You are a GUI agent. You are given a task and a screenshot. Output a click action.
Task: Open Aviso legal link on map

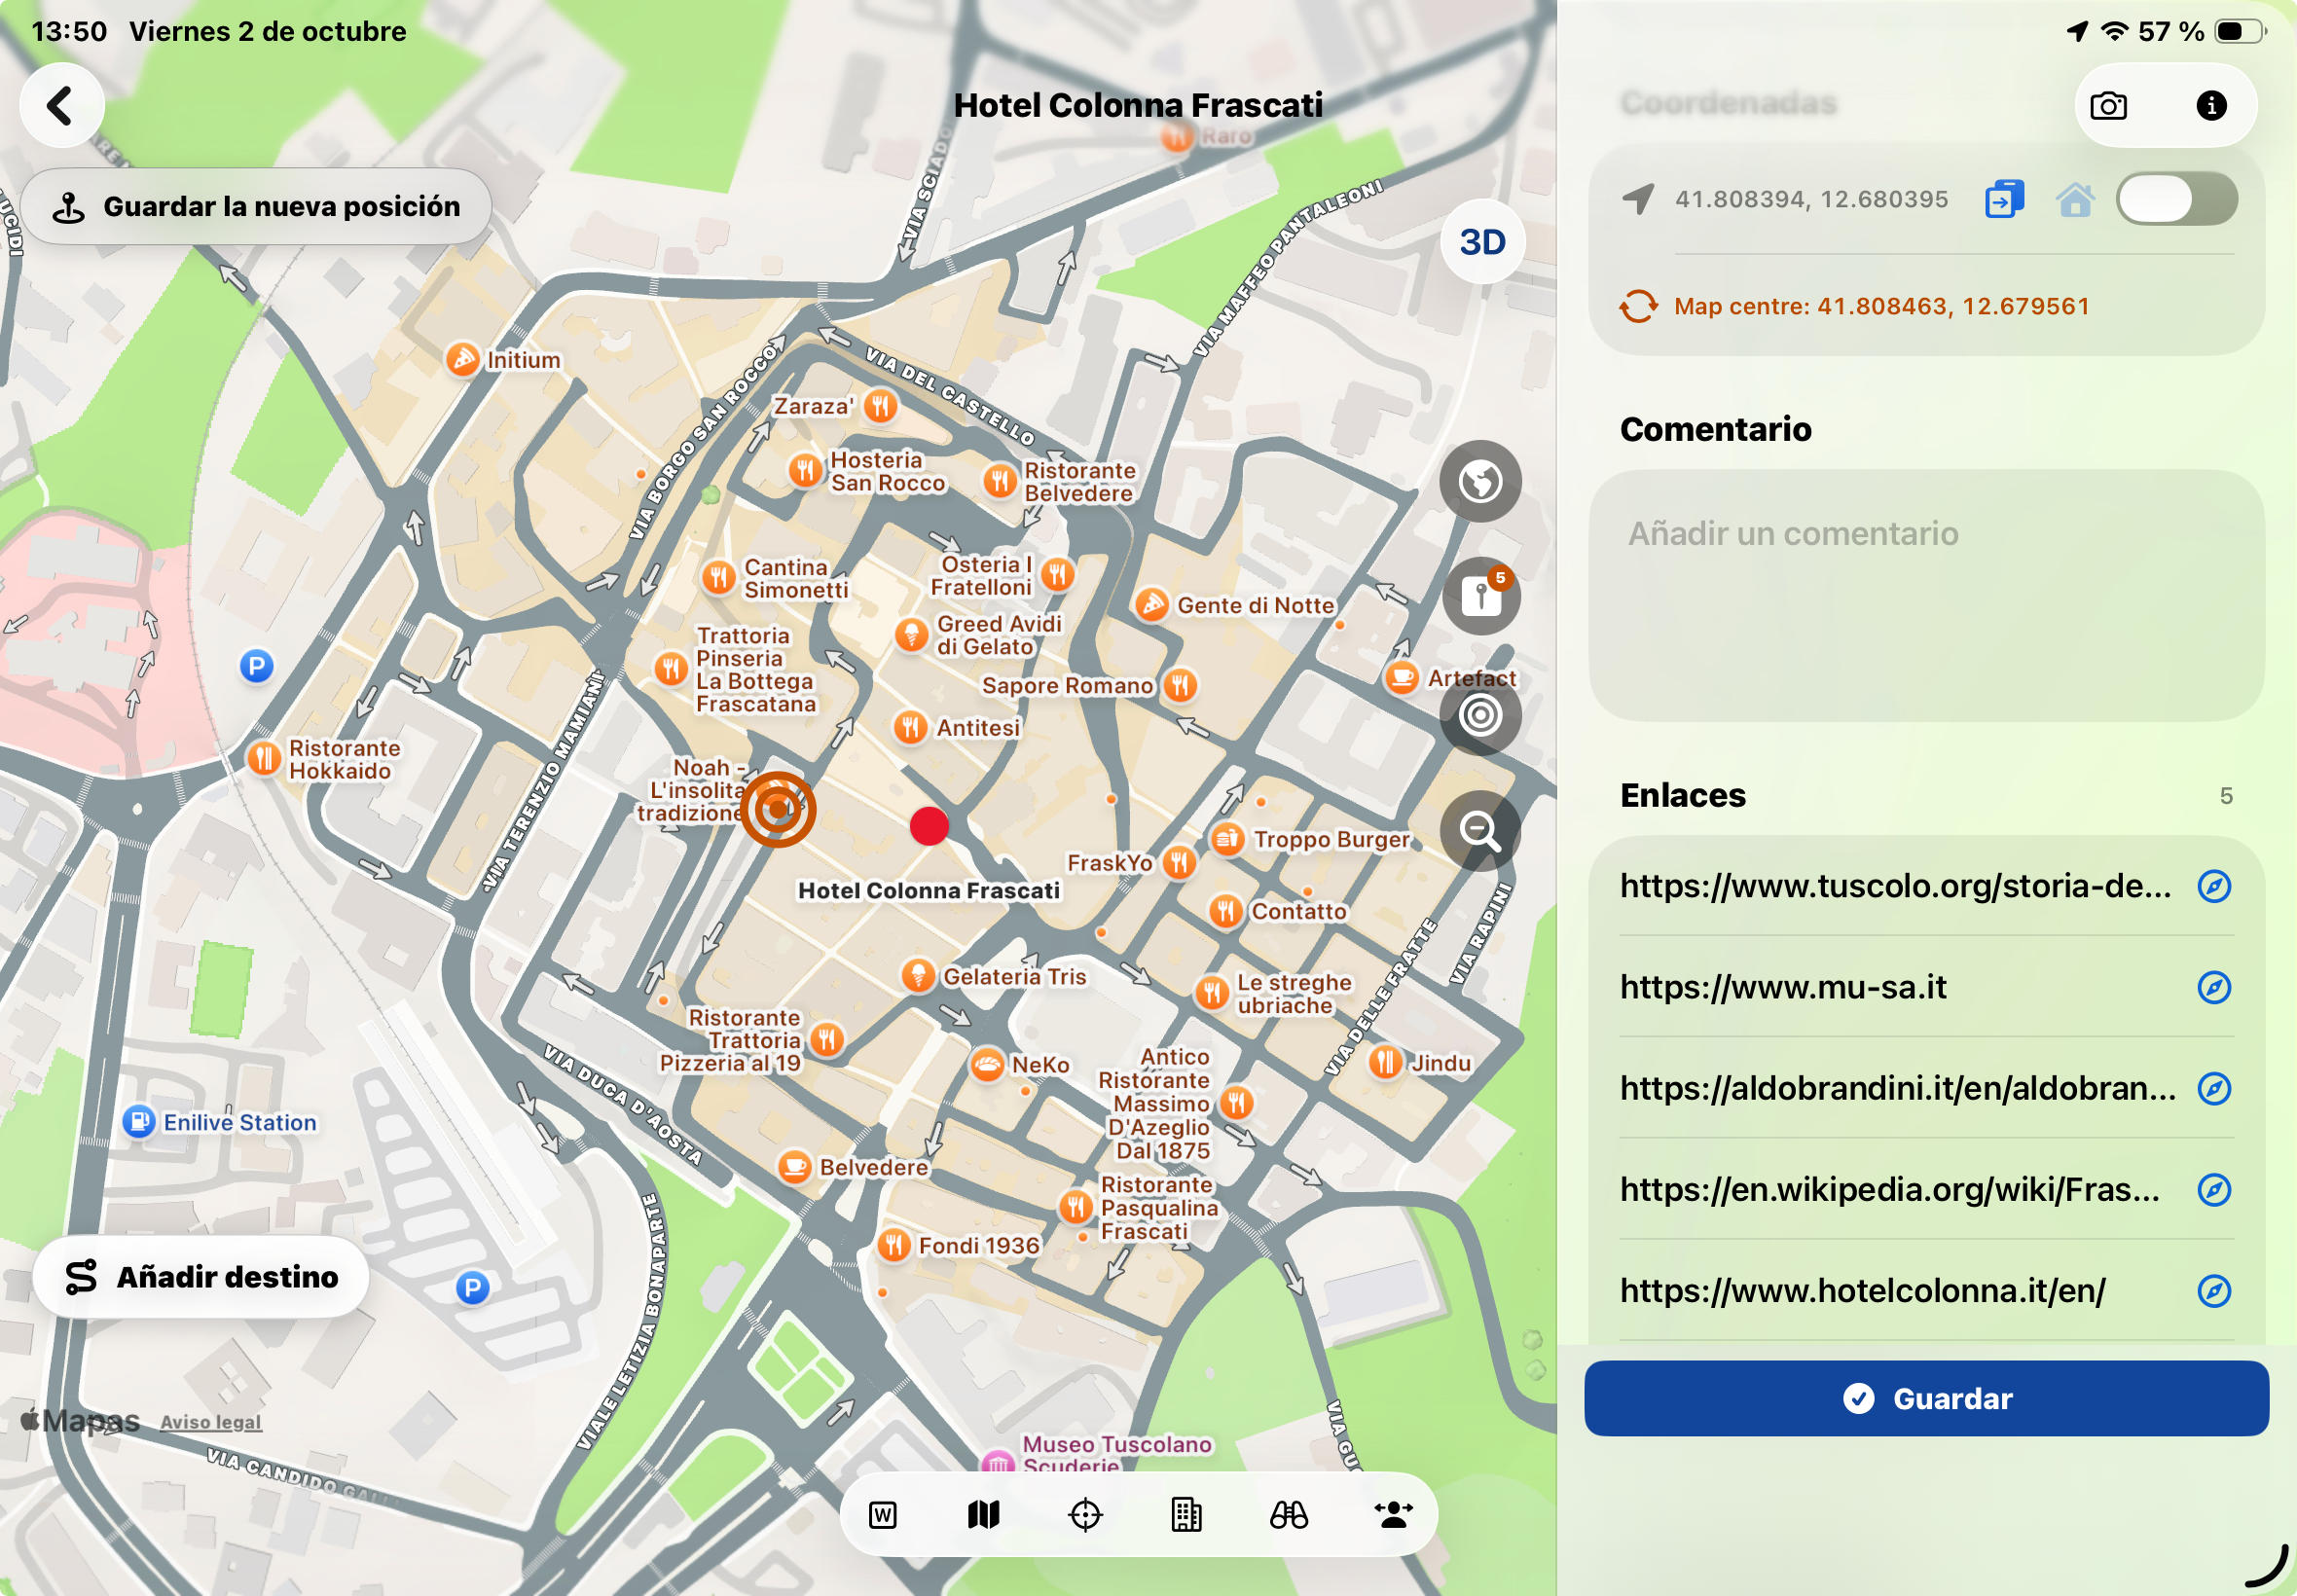coord(210,1422)
